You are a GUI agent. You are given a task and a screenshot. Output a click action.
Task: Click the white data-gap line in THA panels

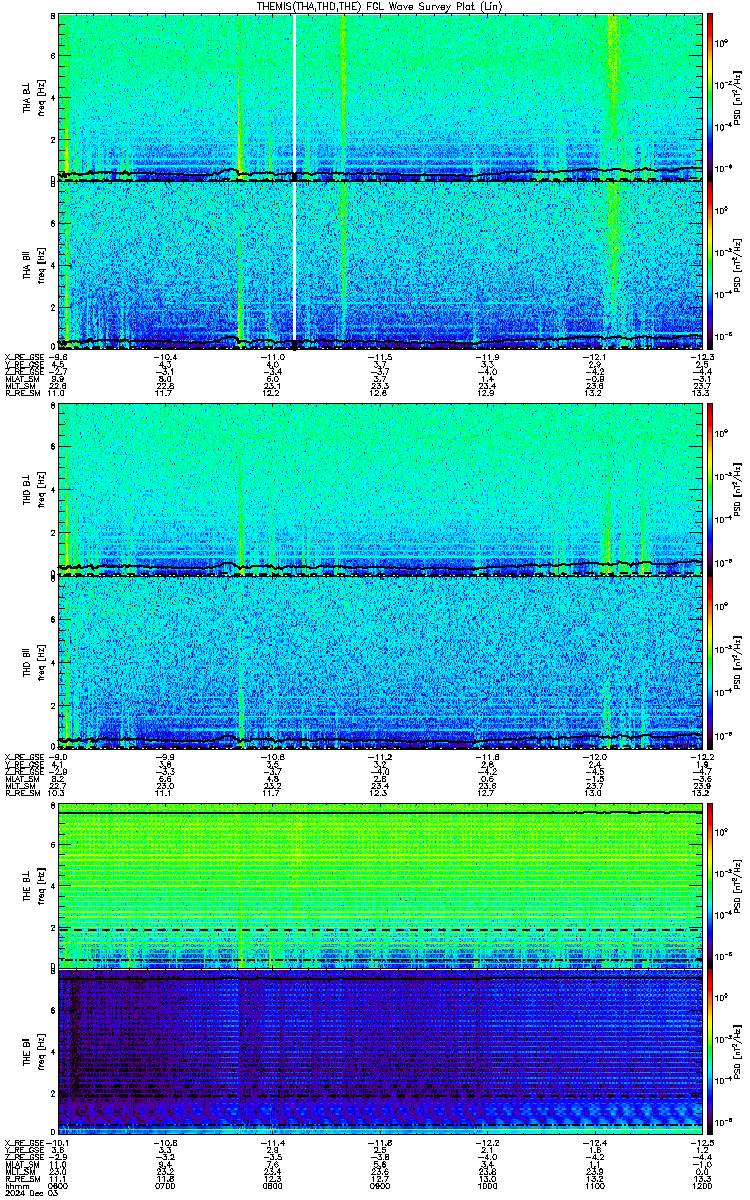point(295,180)
